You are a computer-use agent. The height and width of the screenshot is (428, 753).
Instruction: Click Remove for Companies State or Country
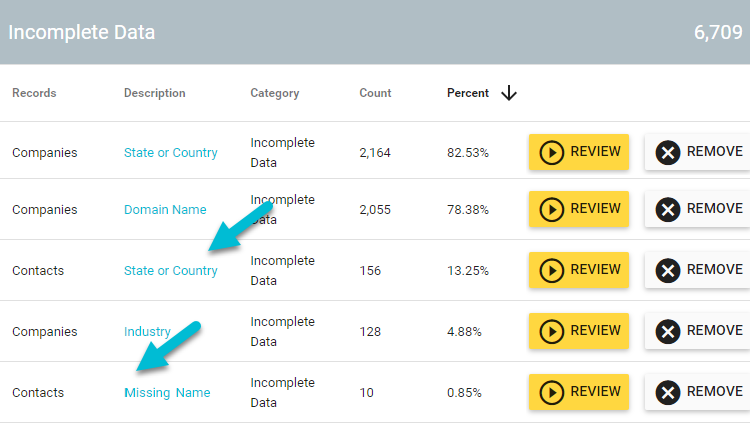698,152
